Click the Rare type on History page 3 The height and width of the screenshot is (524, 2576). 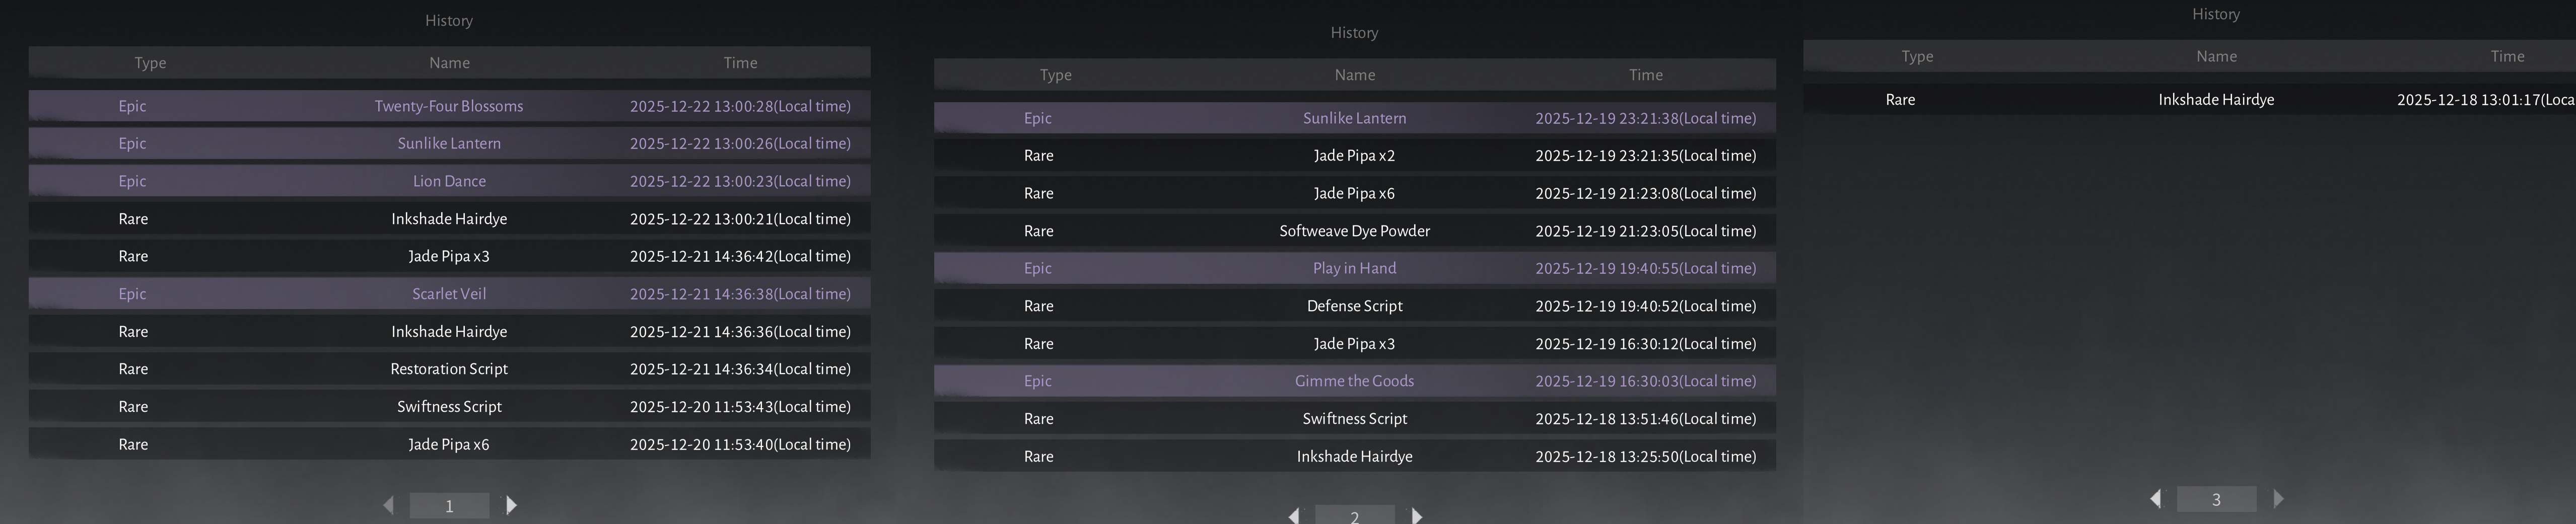click(x=1900, y=100)
